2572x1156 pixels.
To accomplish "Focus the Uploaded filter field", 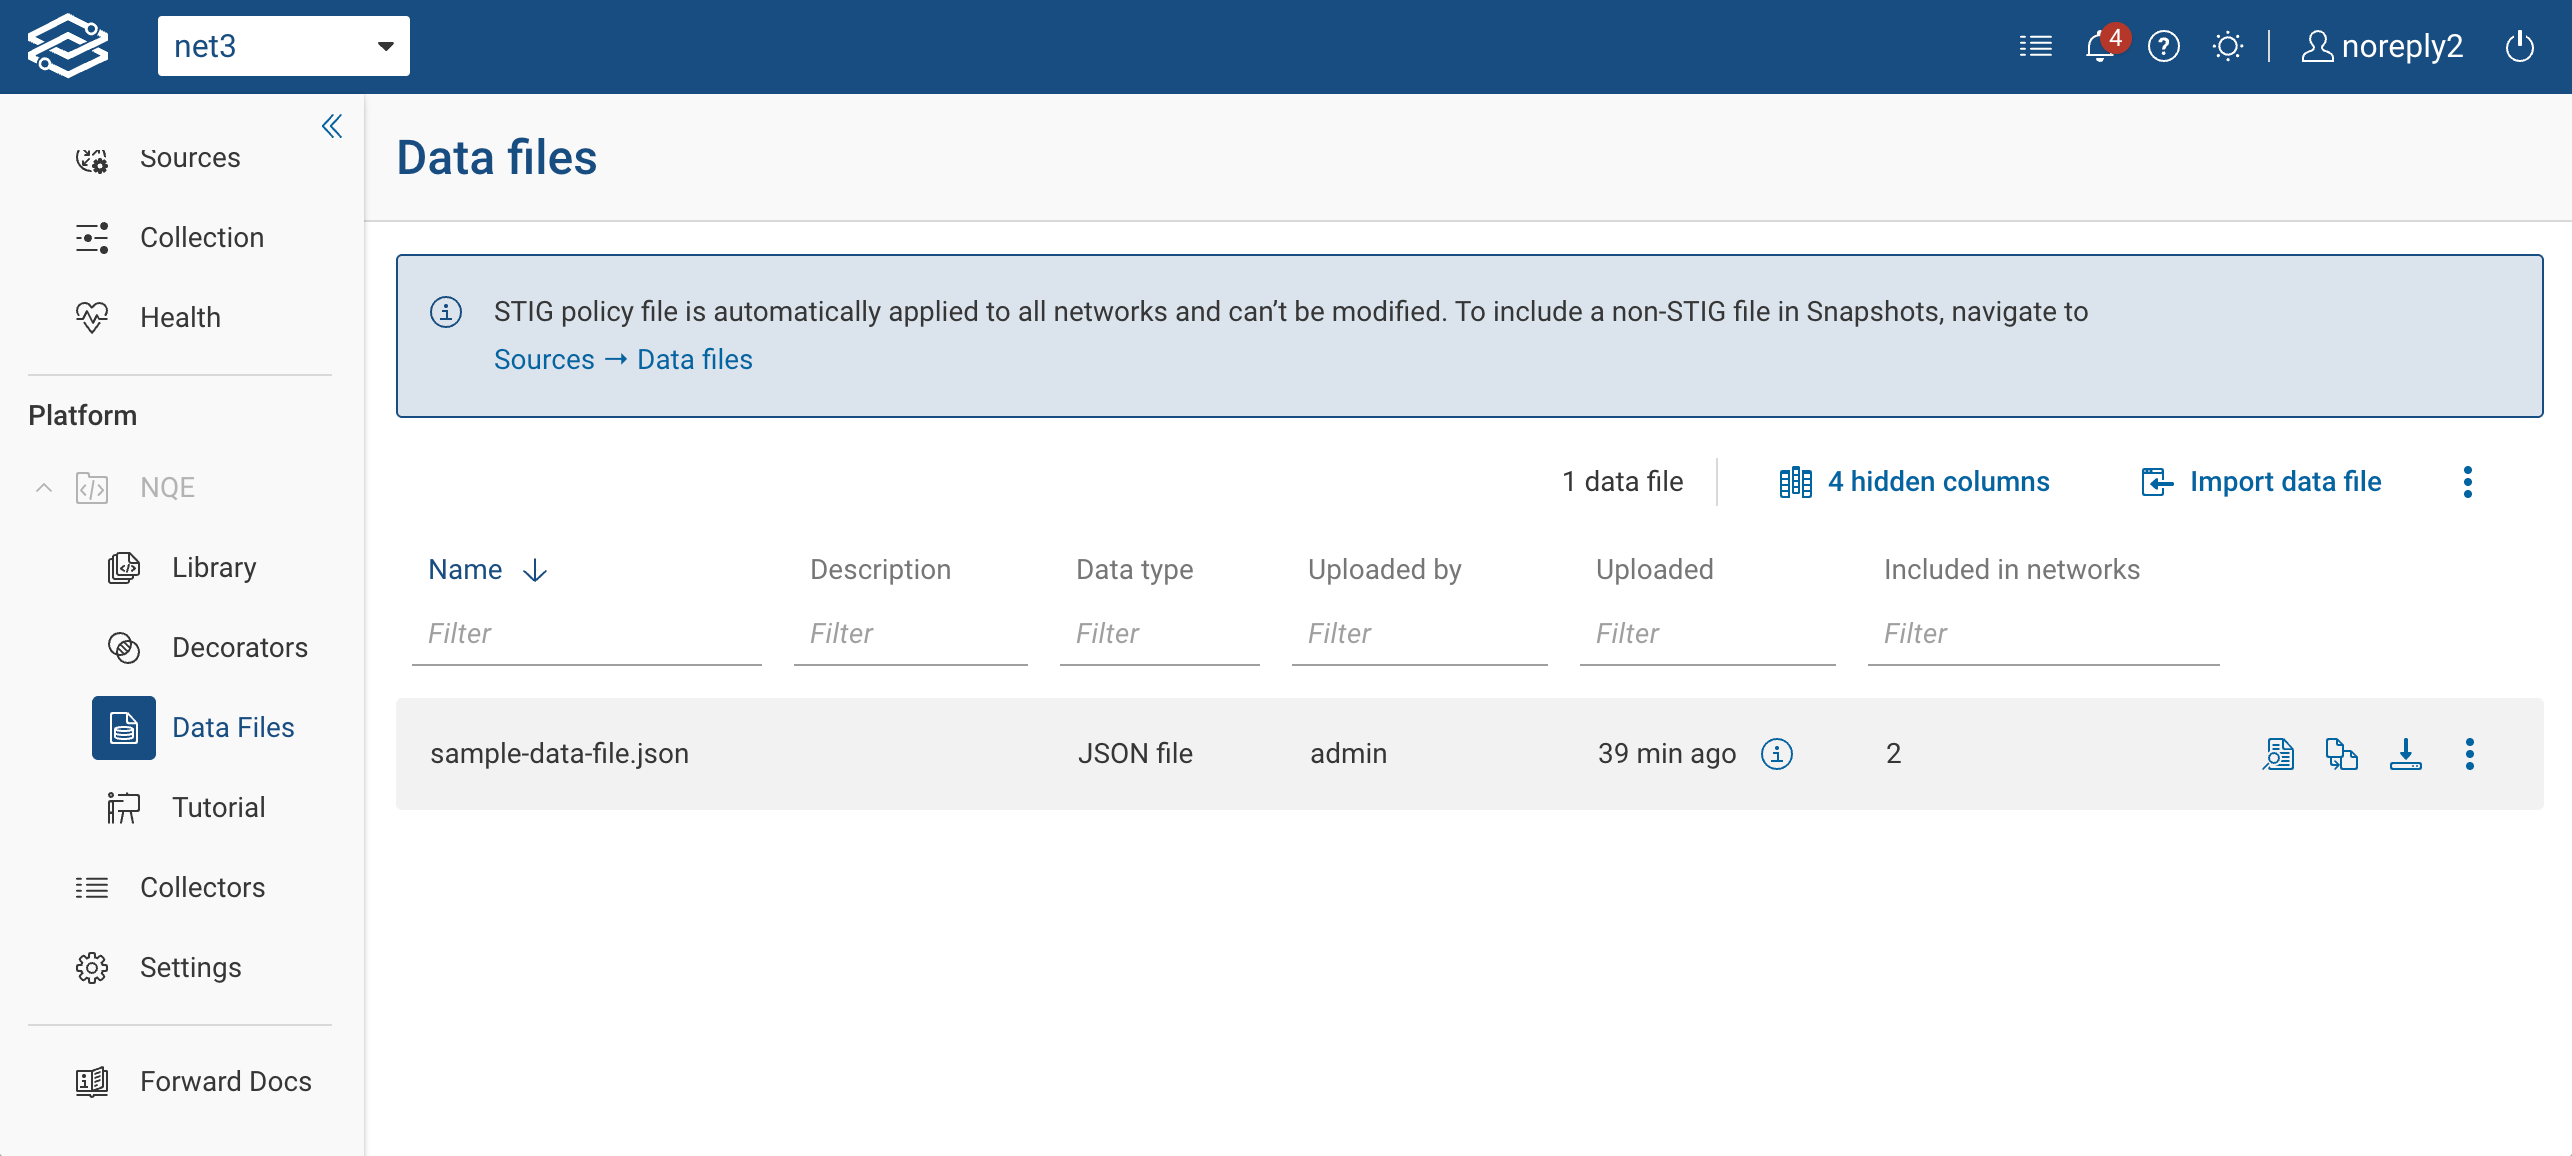I will coord(1708,634).
